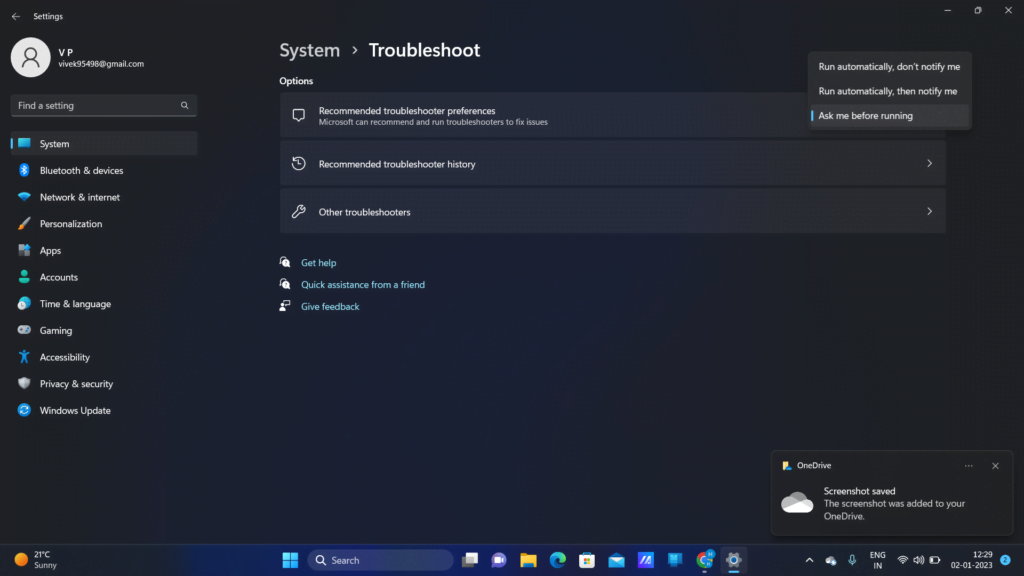This screenshot has height=576, width=1024.
Task: Click System in the breadcrumb
Action: pyautogui.click(x=310, y=50)
